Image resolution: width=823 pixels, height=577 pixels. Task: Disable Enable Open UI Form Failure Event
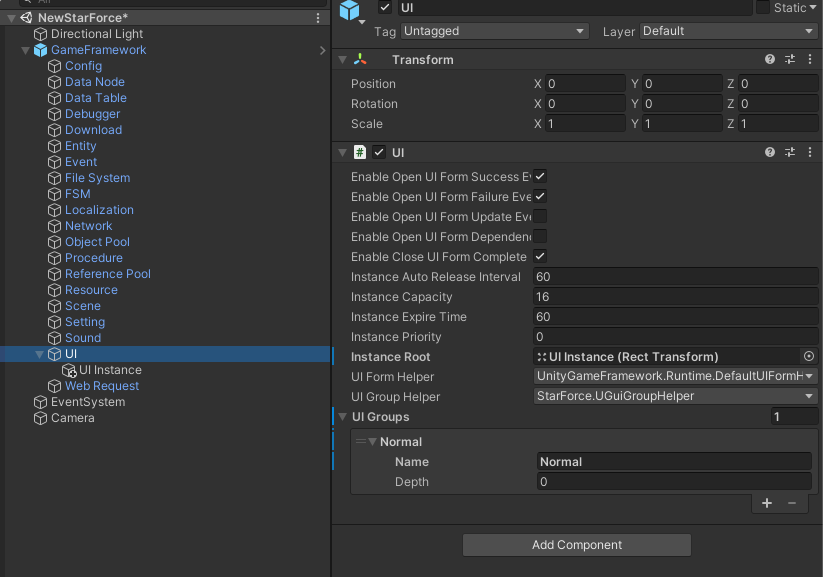[x=540, y=196]
